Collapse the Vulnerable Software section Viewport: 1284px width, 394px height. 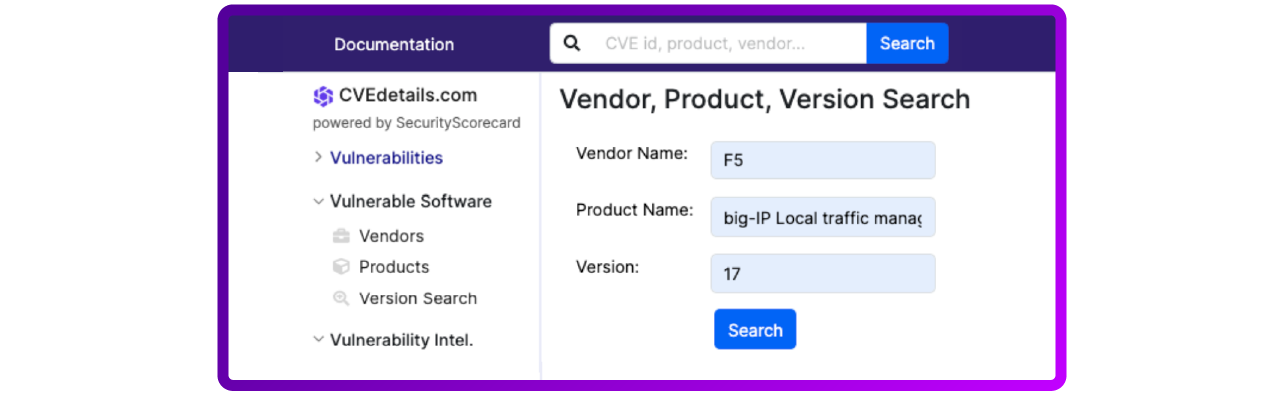point(318,201)
